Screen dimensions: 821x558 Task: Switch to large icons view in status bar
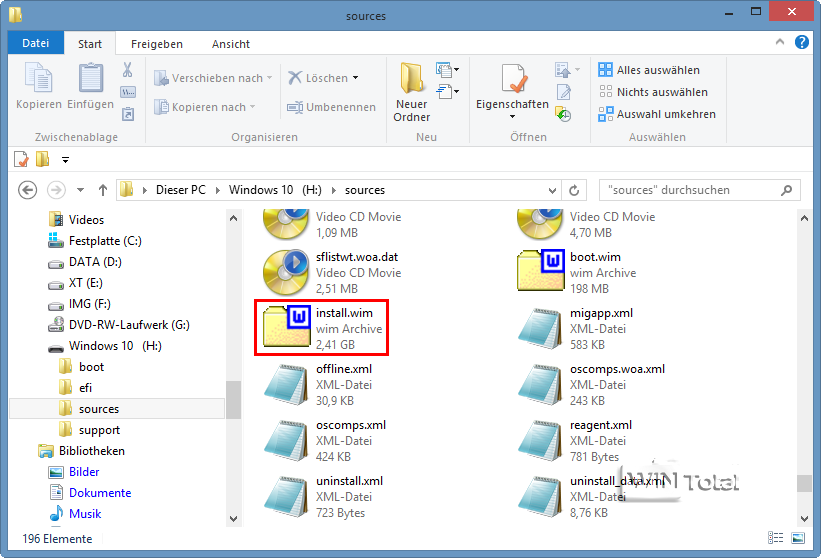798,538
